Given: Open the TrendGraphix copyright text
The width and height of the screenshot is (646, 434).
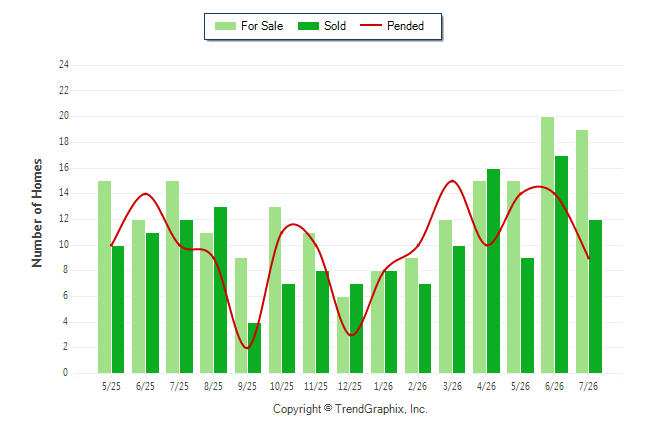Looking at the screenshot, I should coord(350,409).
